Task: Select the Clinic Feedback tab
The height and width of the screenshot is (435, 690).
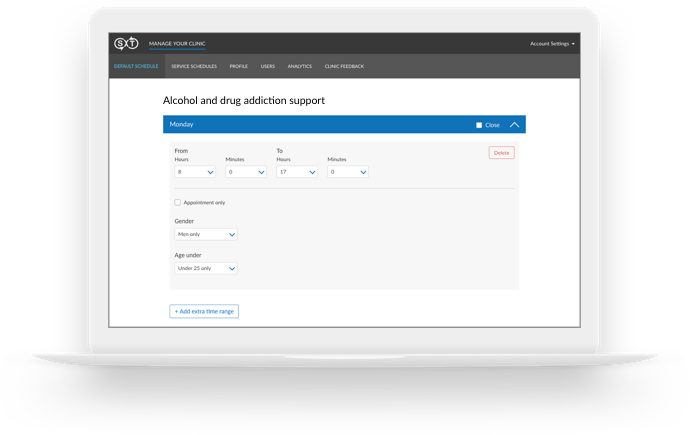Action: pos(344,66)
